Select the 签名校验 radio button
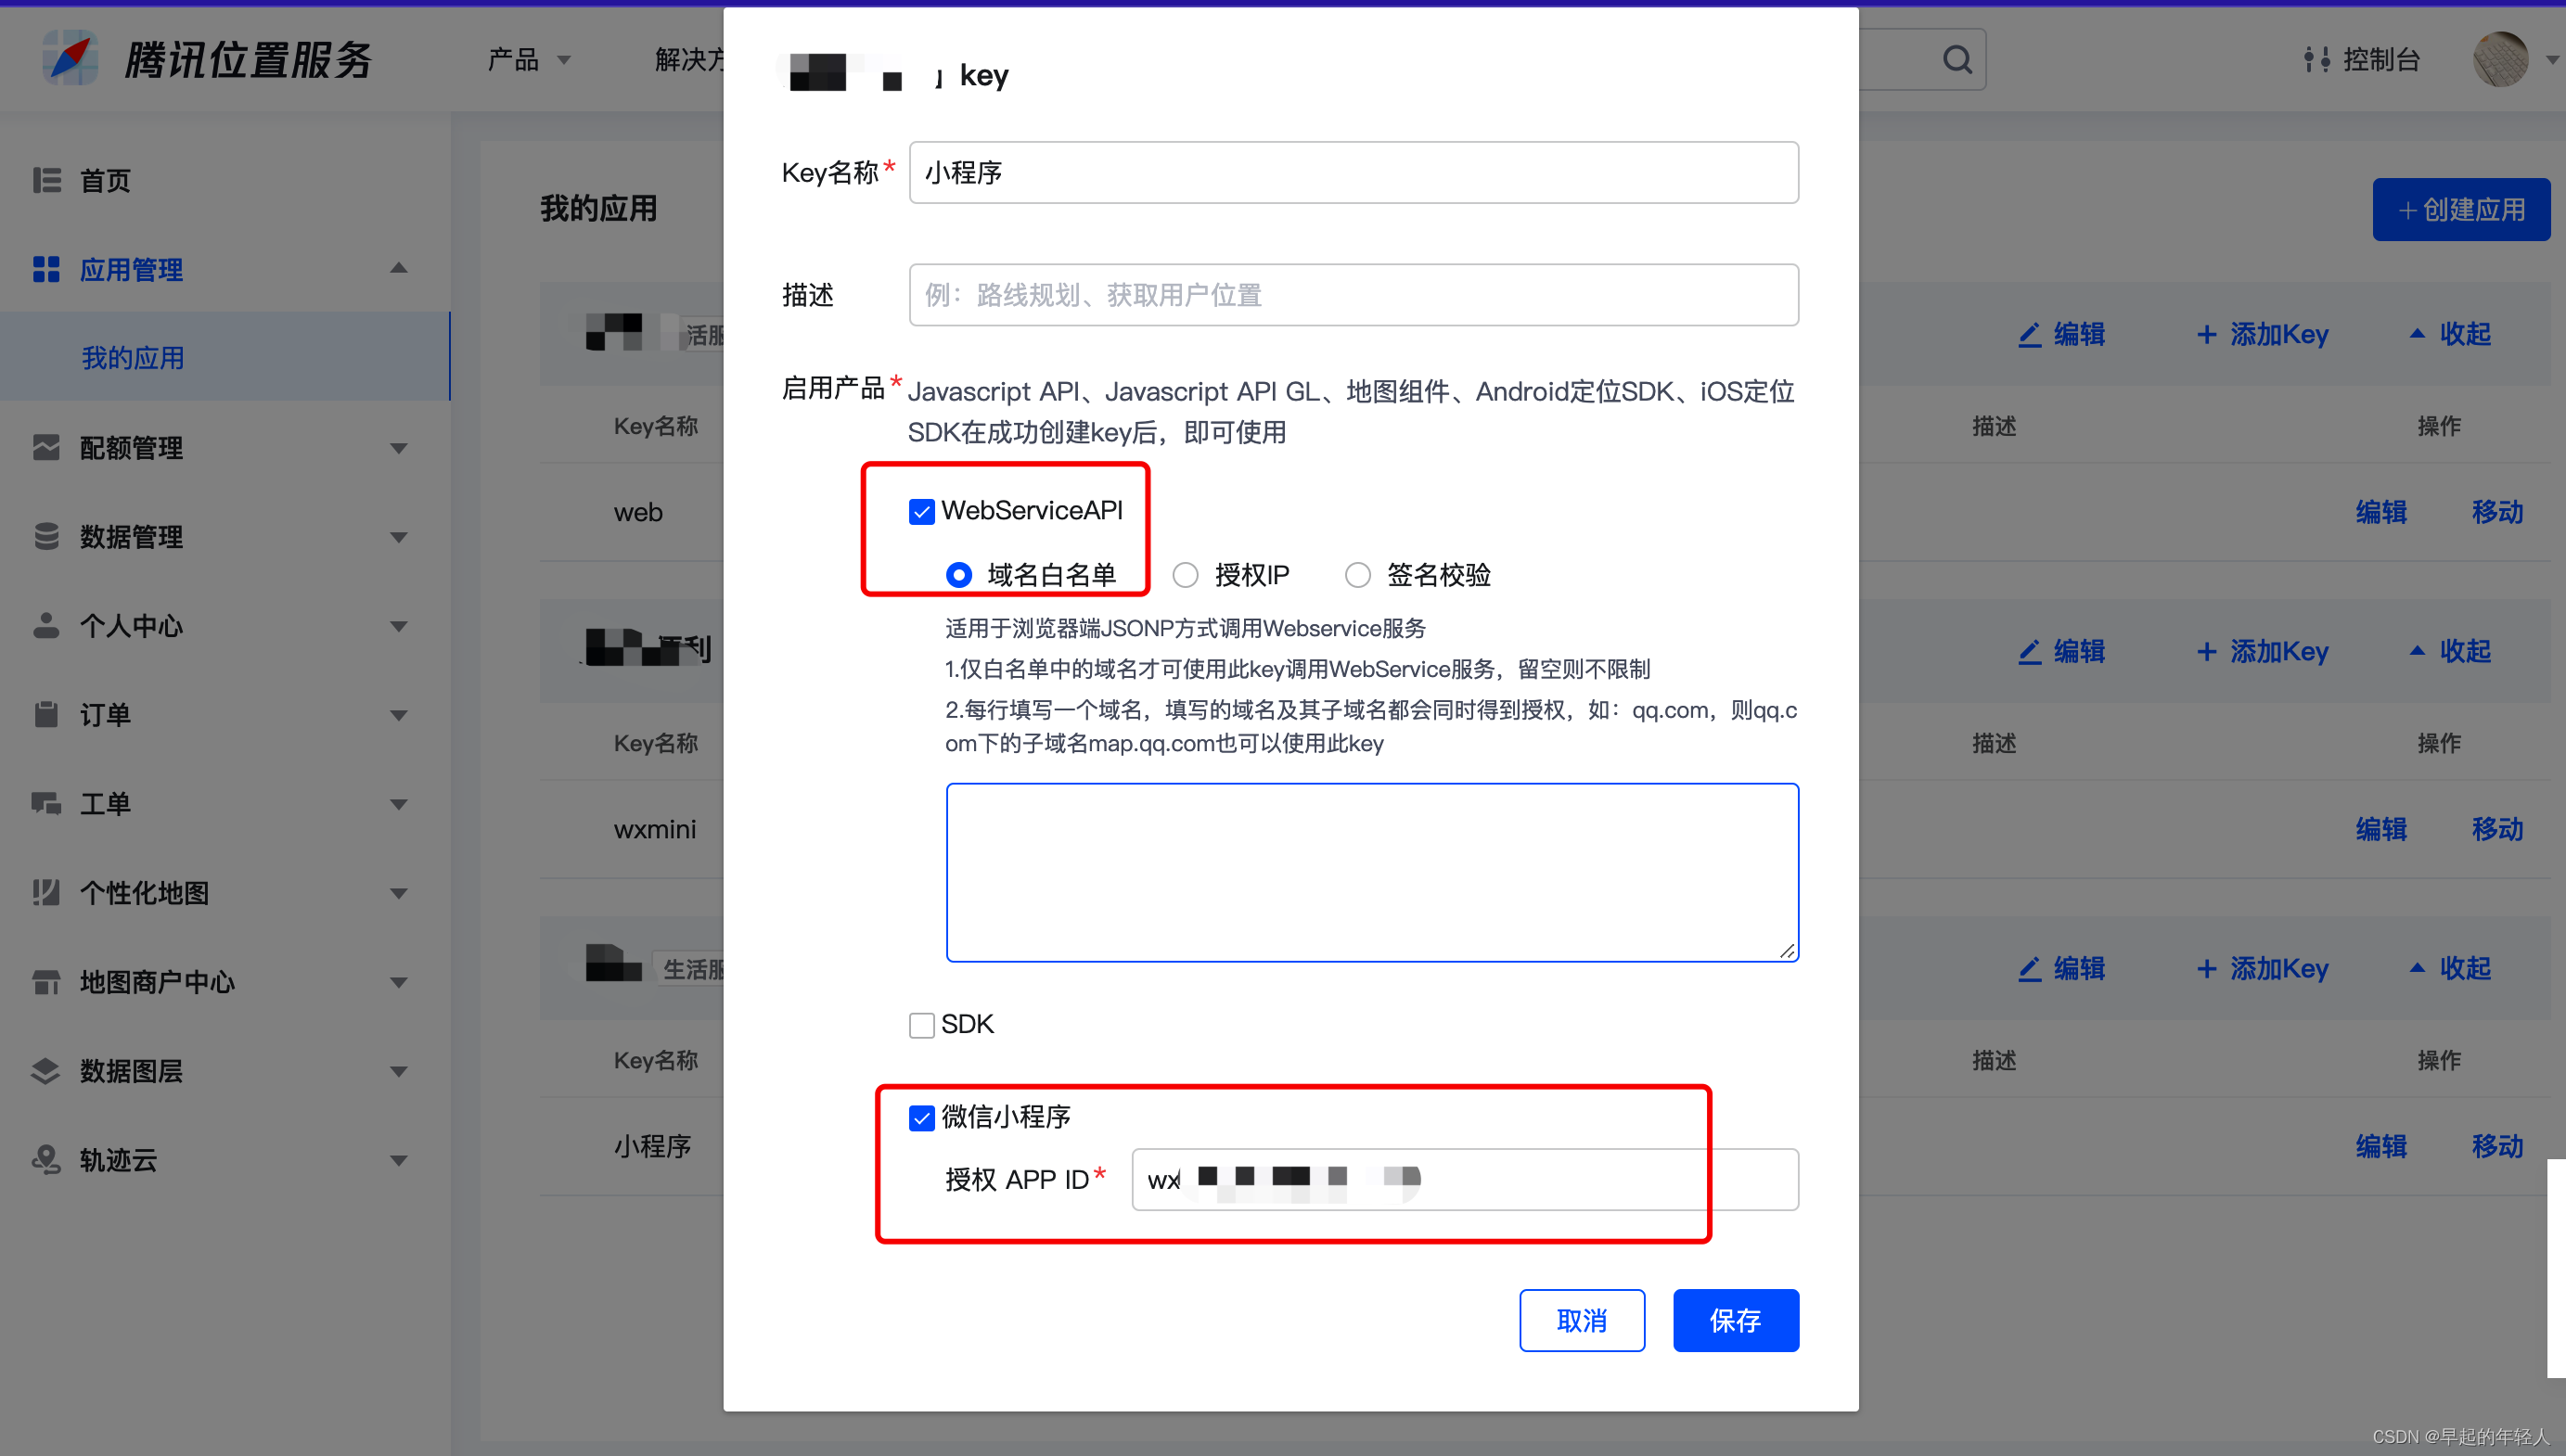The width and height of the screenshot is (2566, 1456). (x=1357, y=575)
